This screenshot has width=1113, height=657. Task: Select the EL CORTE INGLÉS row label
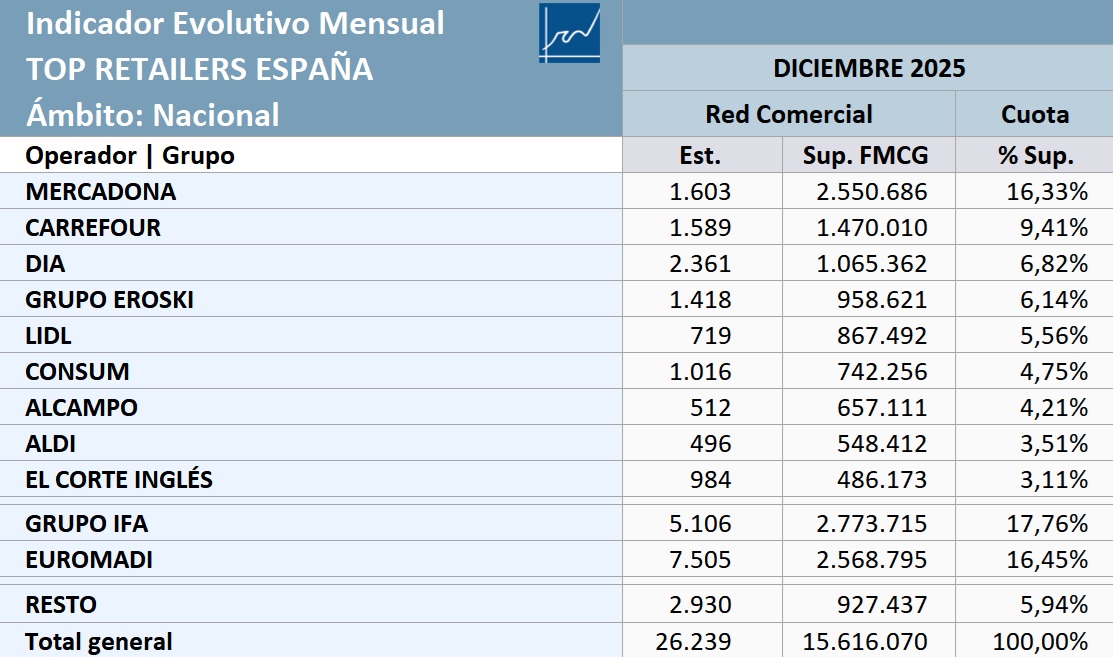pyautogui.click(x=119, y=479)
